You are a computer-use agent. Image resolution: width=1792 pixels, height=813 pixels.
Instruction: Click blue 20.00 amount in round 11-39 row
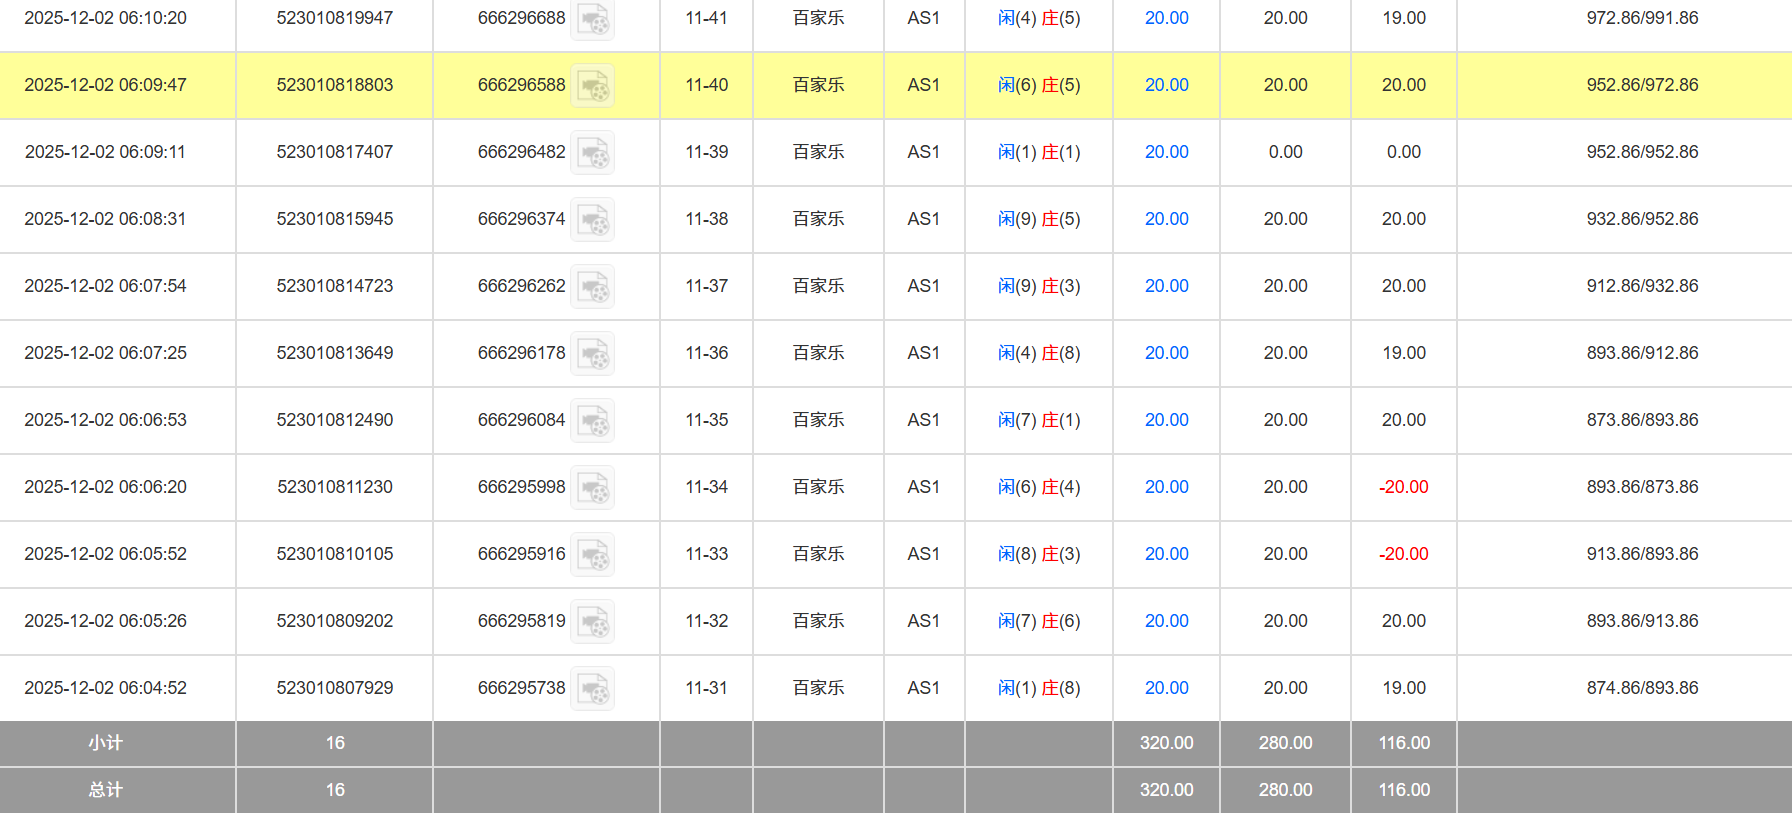pyautogui.click(x=1166, y=152)
